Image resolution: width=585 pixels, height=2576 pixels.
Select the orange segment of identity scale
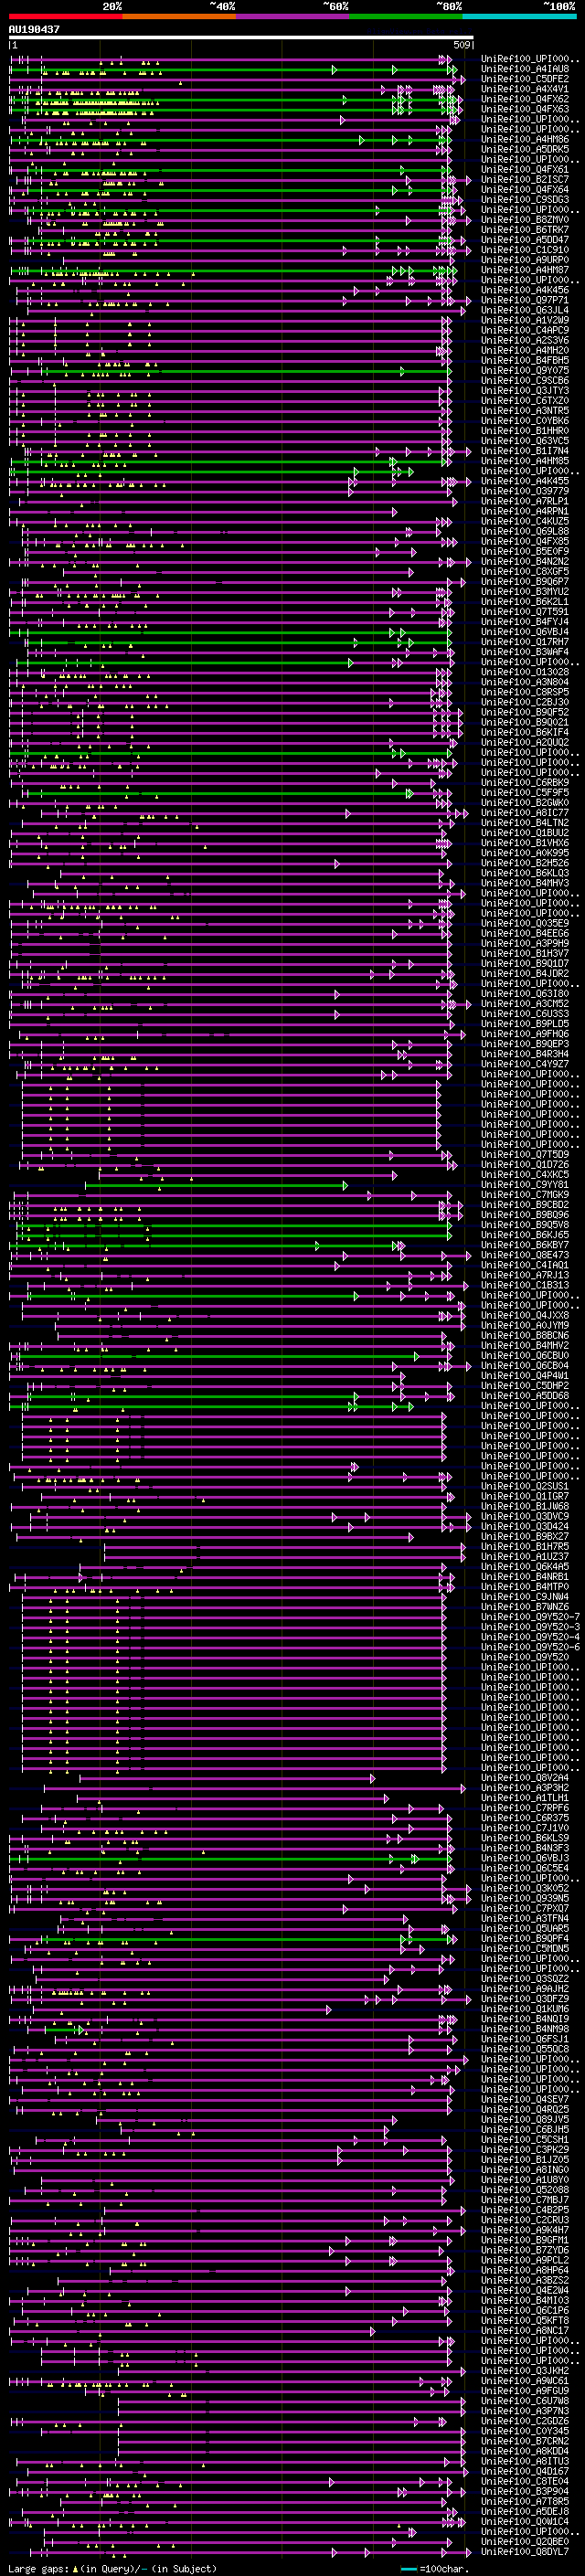click(x=179, y=16)
